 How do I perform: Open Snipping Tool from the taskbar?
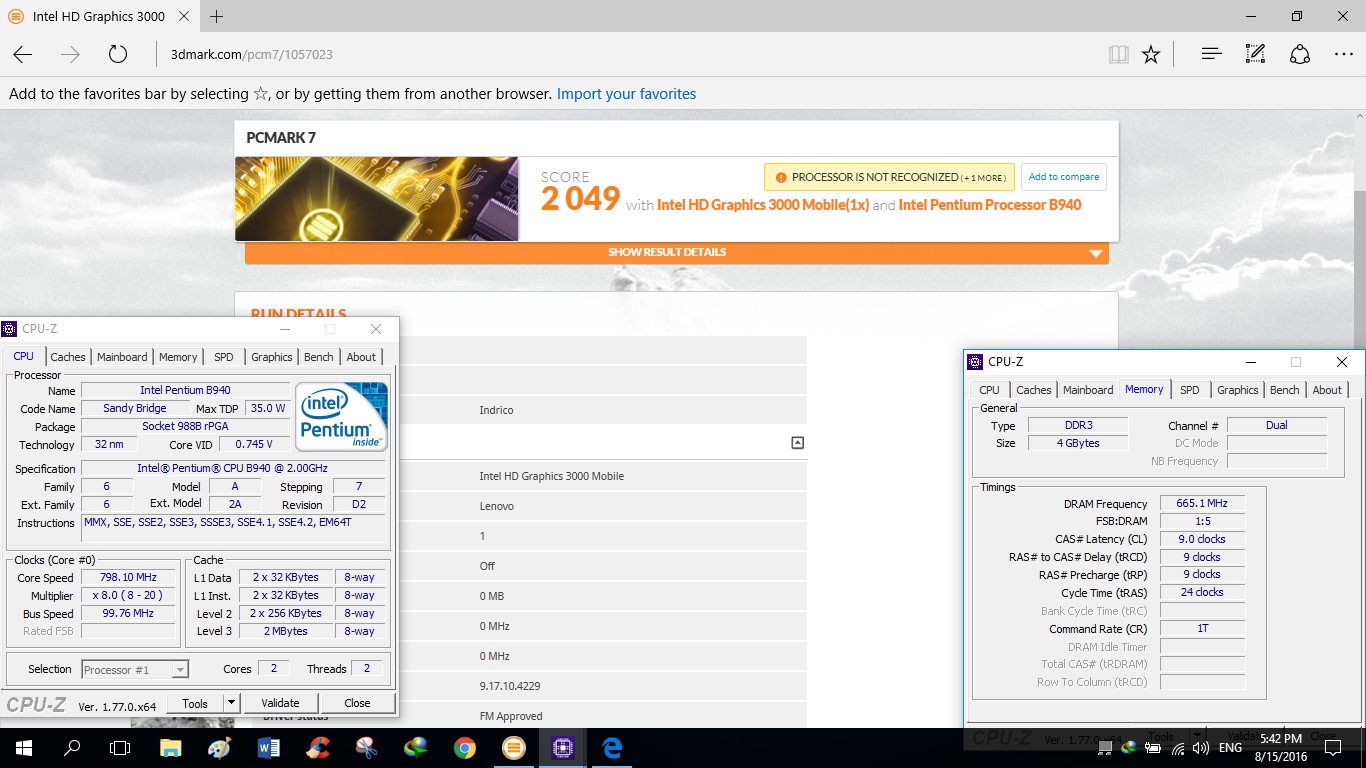367,747
